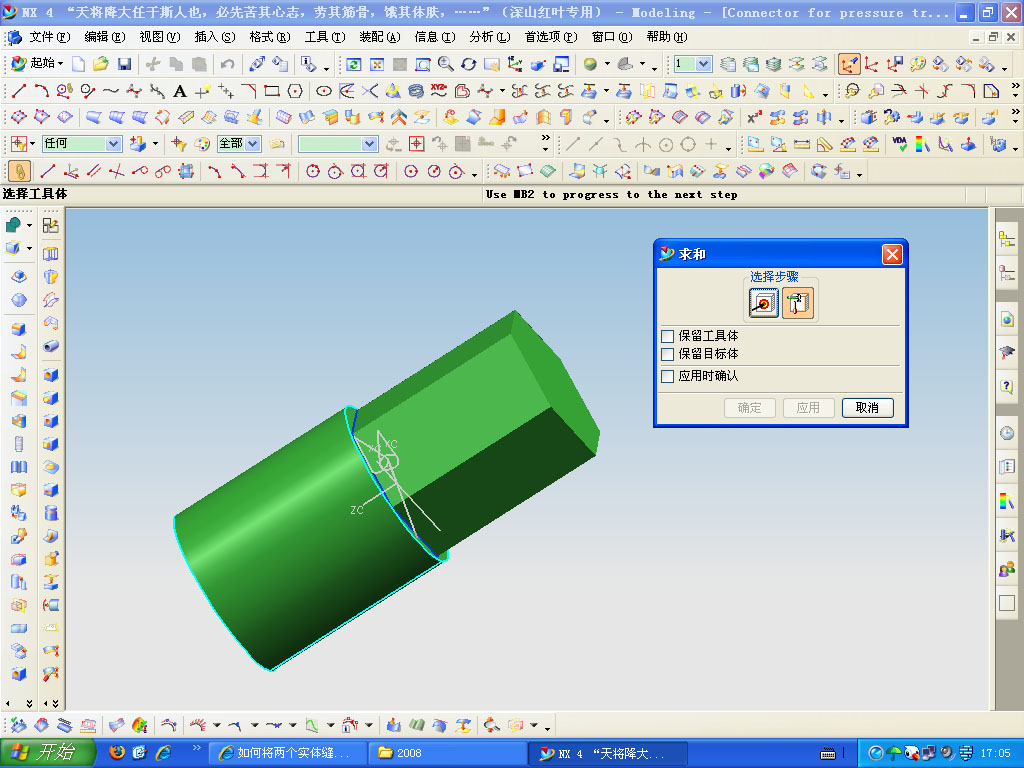Click the Windows 开始 start button

pos(47,753)
